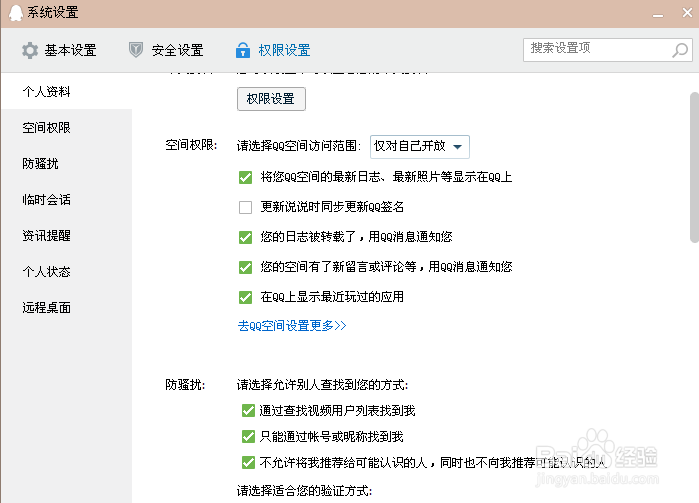Close the 系统设置 window
Image resolution: width=699 pixels, height=503 pixels.
click(x=687, y=12)
